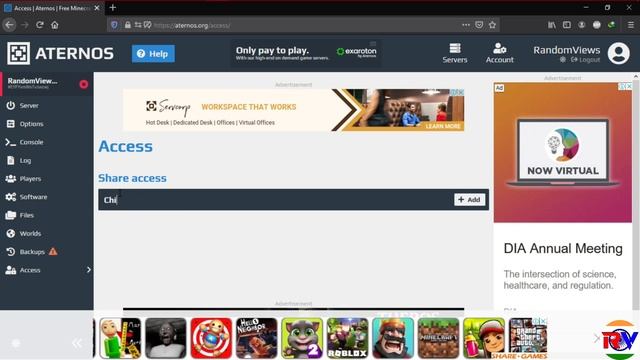This screenshot has width=640, height=360.
Task: Click the RandomViews profile avatar
Action: [618, 53]
